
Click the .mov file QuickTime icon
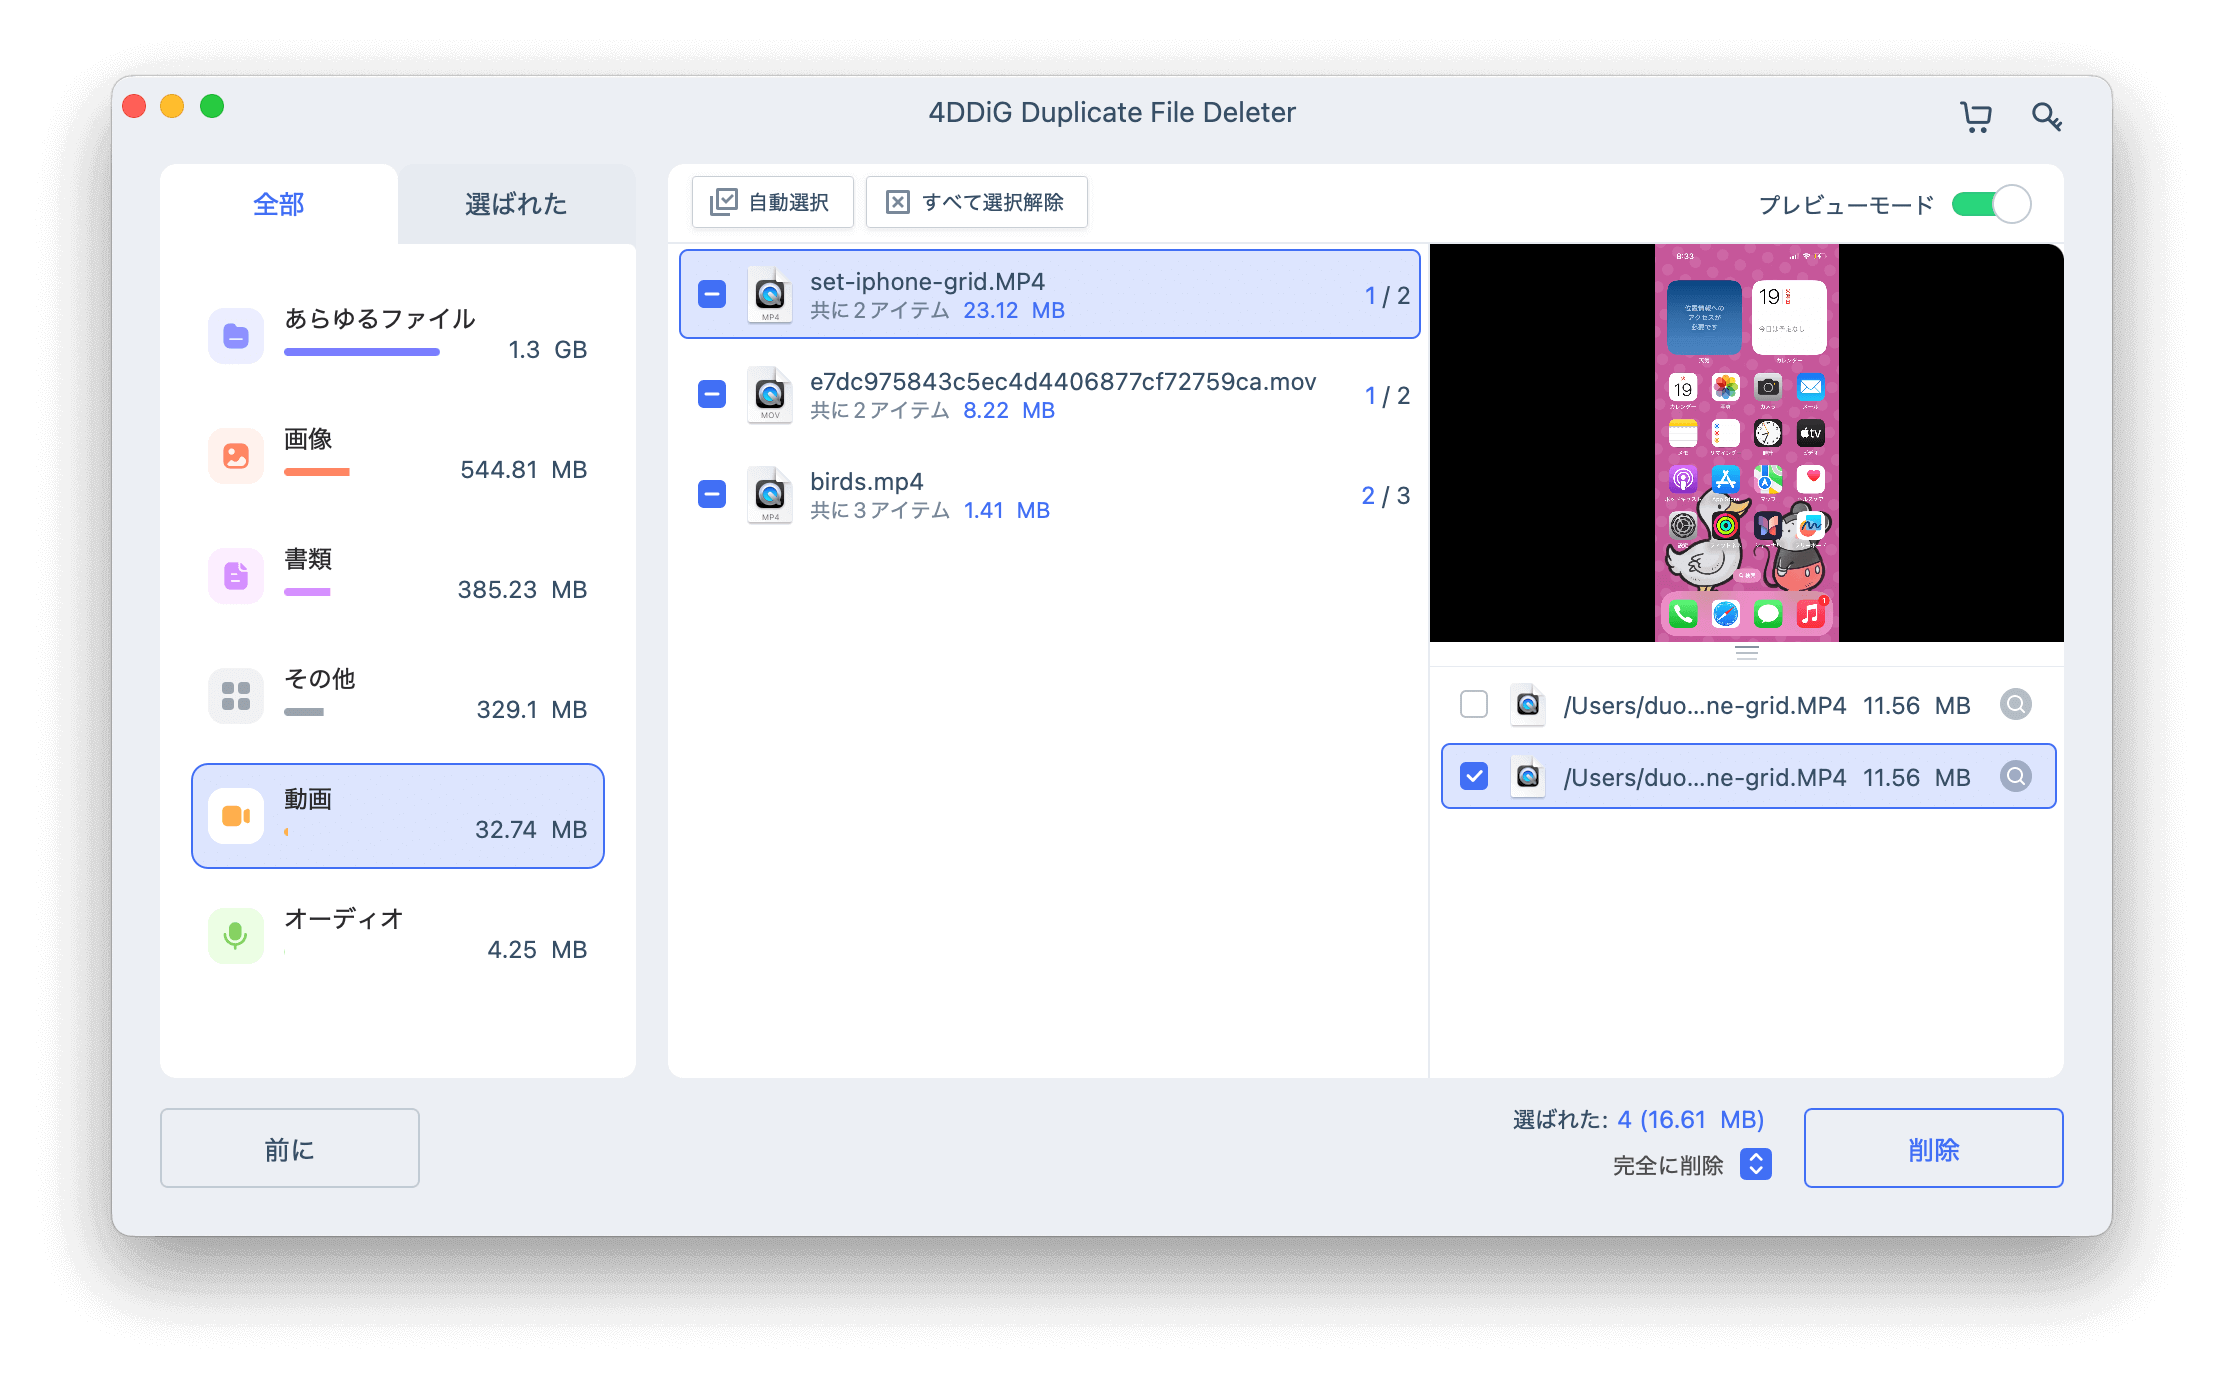(770, 395)
